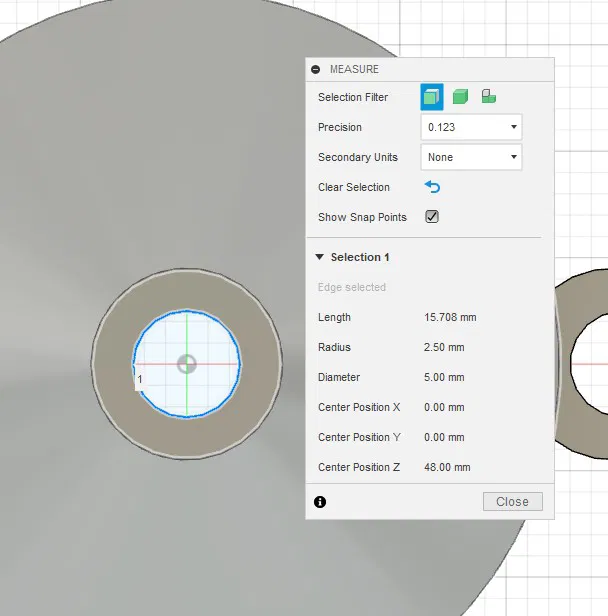This screenshot has height=616, width=608.
Task: Click the selection label 1 on the circle
Action: (x=139, y=380)
